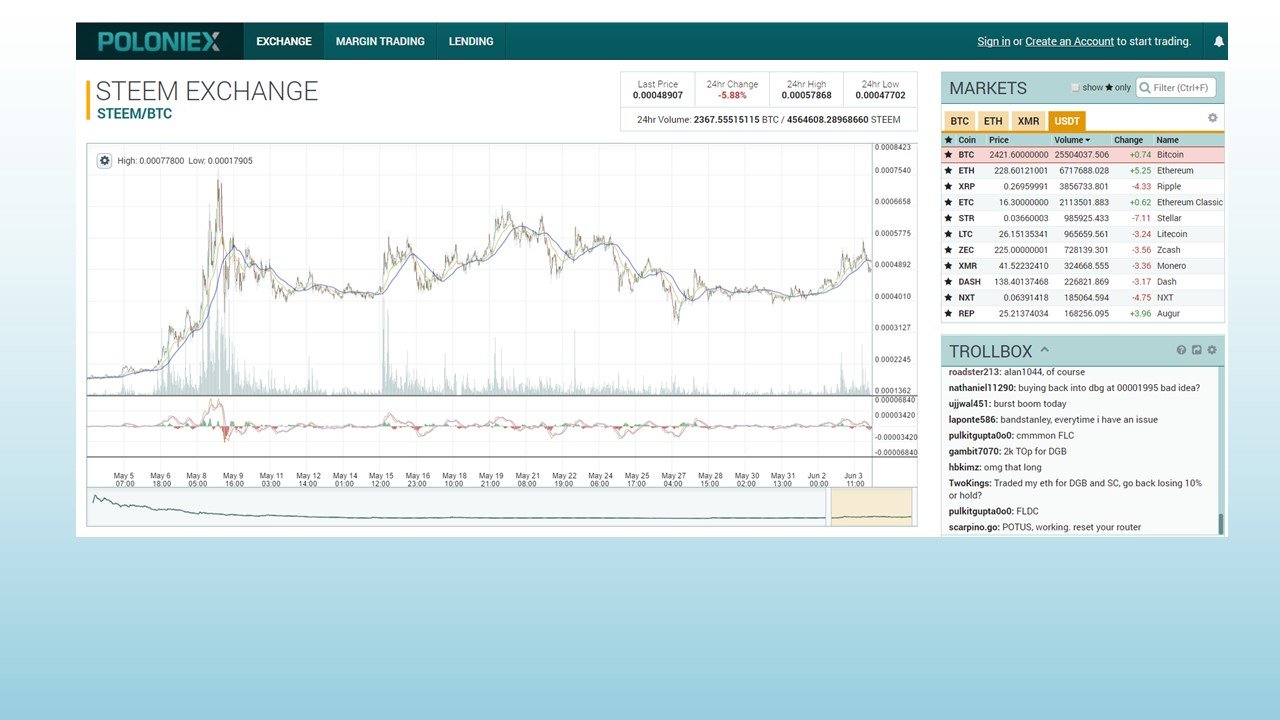Click the main candlestick price chart

click(x=480, y=270)
